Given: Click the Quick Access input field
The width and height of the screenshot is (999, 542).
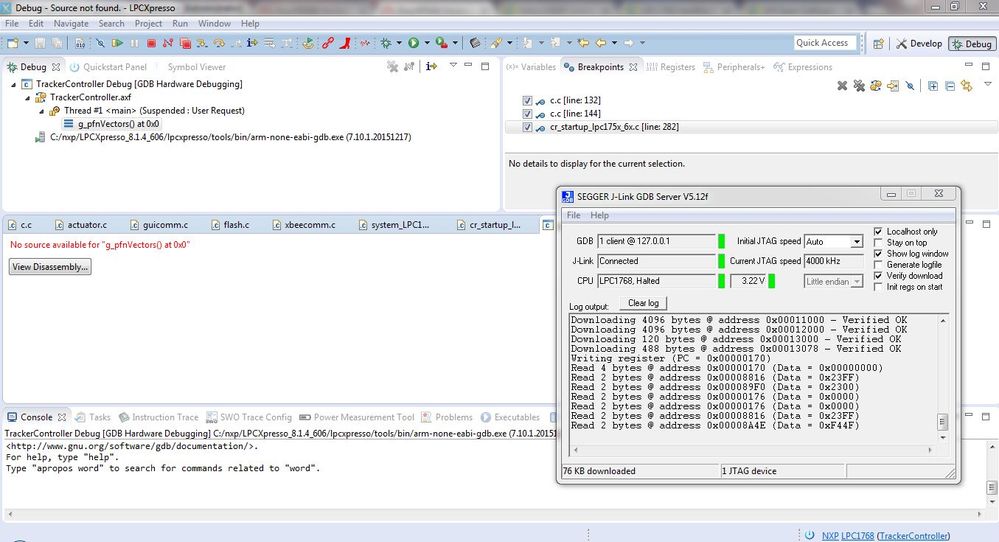Looking at the screenshot, I should 825,43.
